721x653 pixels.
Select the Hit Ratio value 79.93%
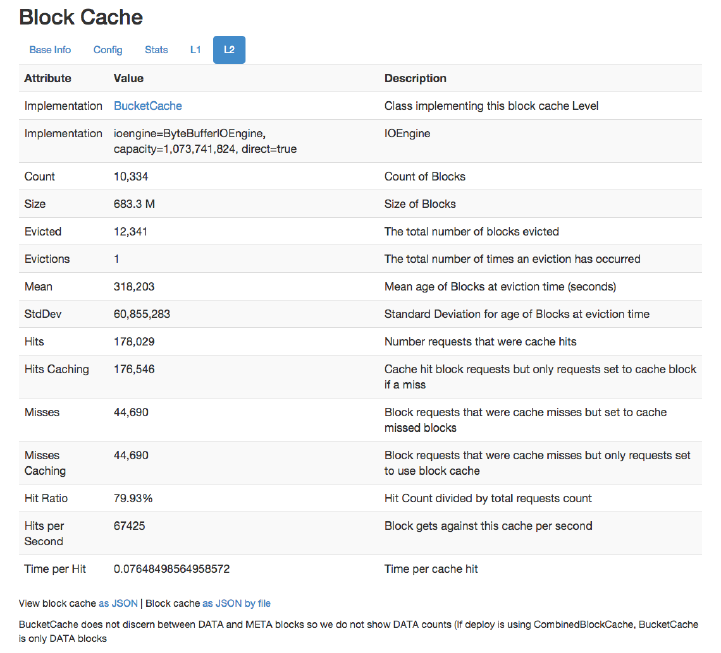click(133, 498)
